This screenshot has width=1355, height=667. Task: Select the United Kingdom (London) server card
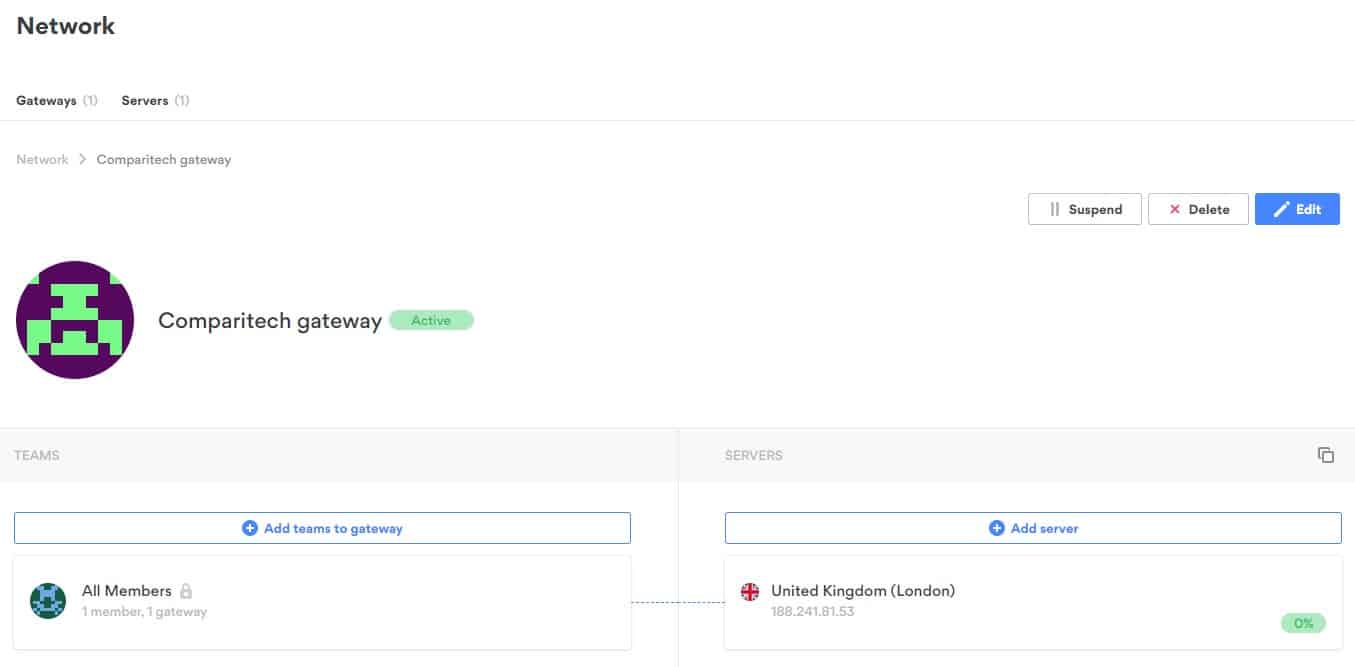tap(1032, 602)
